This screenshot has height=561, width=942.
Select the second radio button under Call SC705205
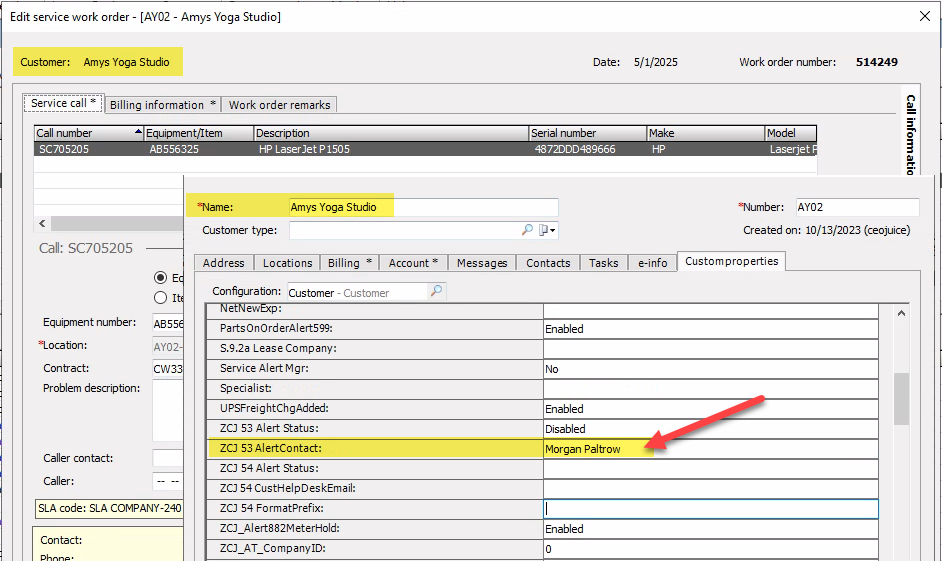point(160,297)
